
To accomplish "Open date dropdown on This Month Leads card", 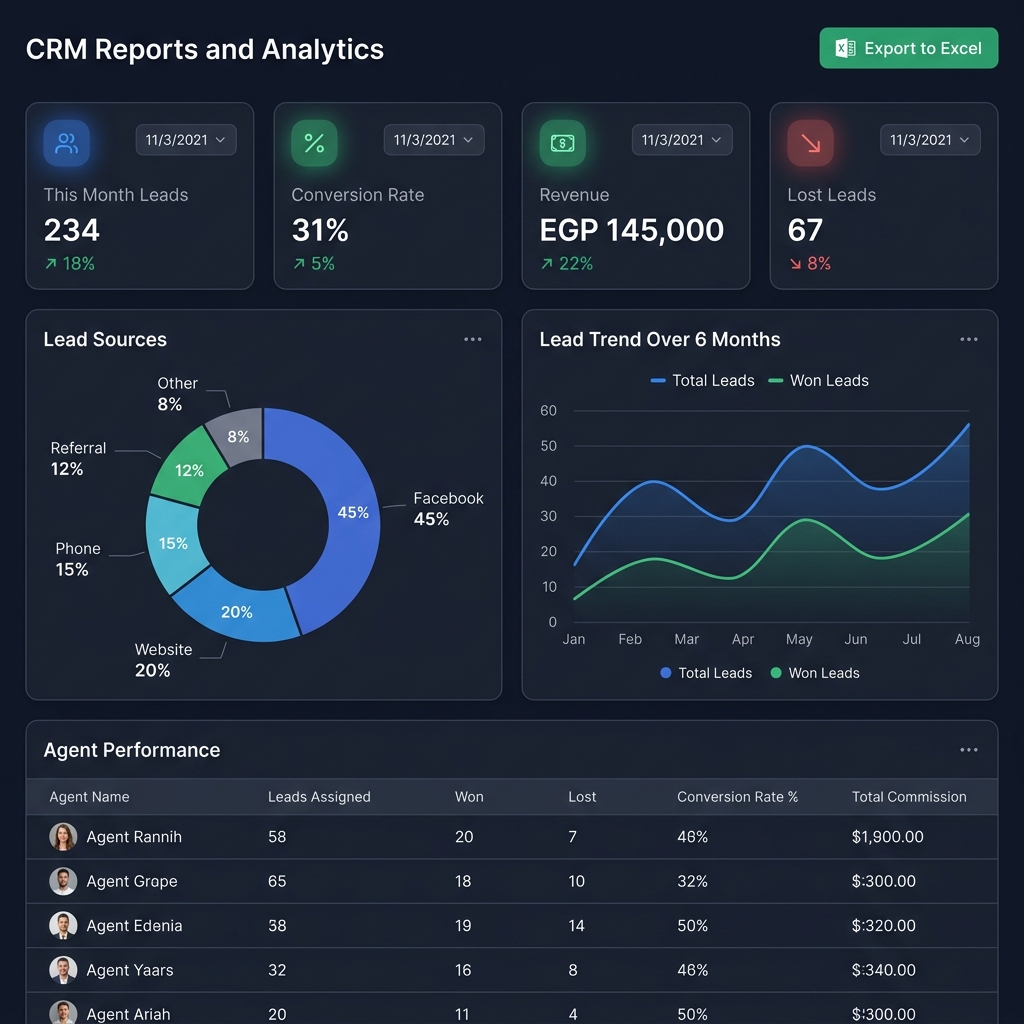I will click(x=186, y=140).
